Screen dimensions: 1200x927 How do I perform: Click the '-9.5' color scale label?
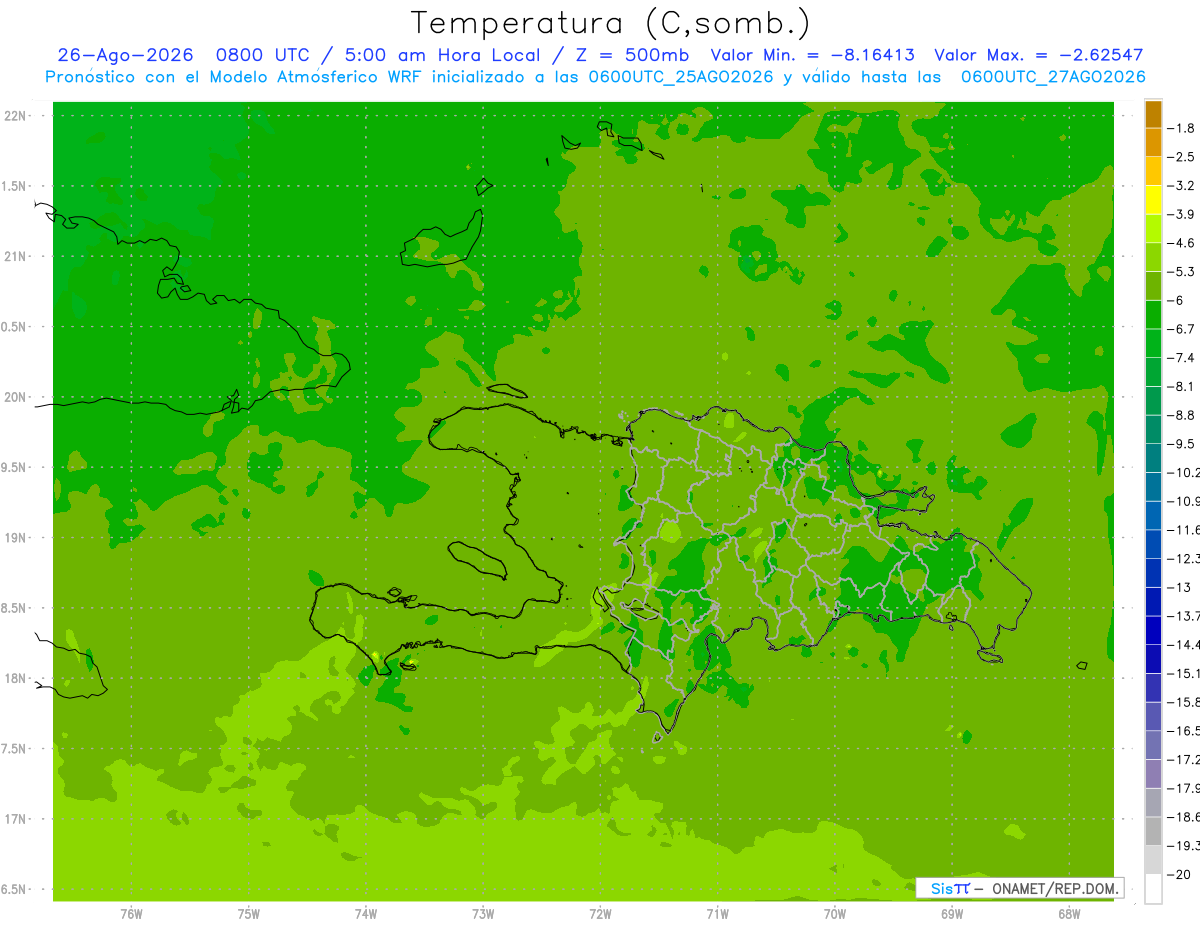[x=1181, y=444]
